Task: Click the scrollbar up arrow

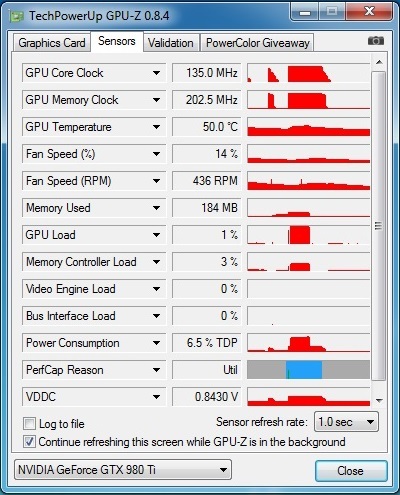Action: [x=379, y=62]
